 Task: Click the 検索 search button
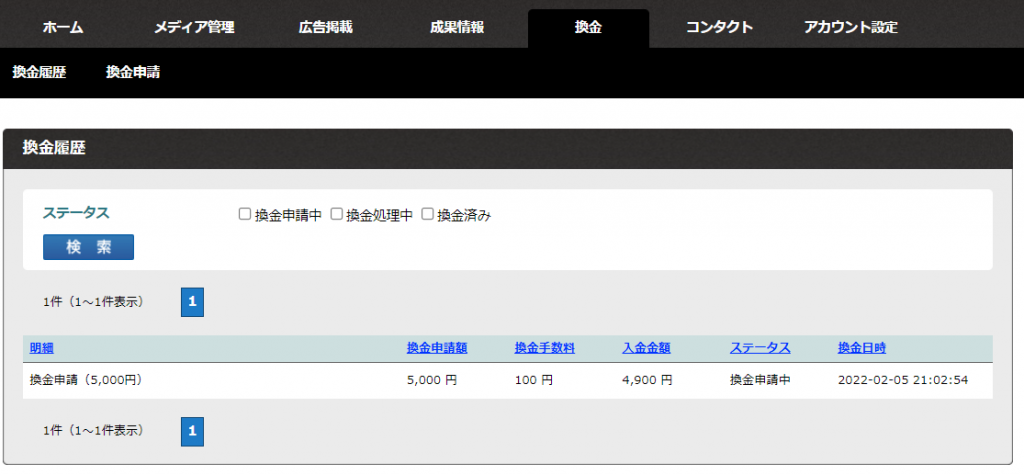pyautogui.click(x=88, y=247)
